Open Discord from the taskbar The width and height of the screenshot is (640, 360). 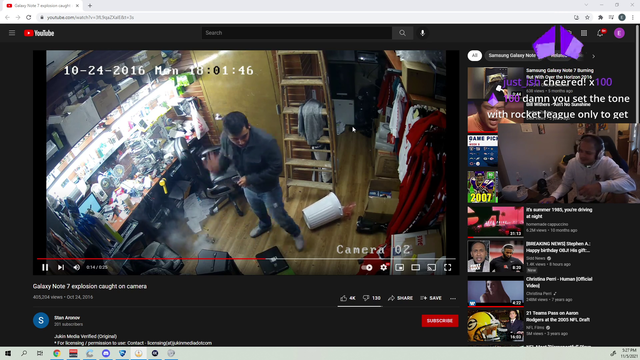[x=106, y=353]
